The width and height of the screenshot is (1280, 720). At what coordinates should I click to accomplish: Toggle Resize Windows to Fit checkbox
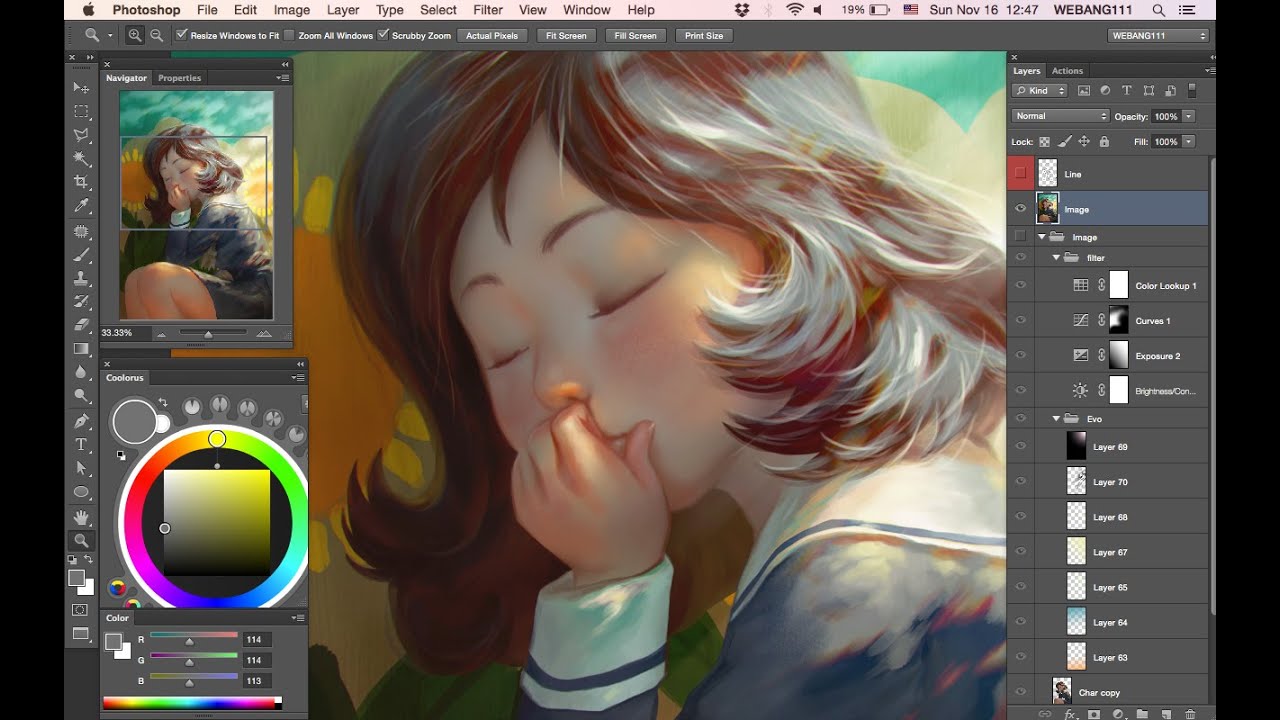tap(181, 35)
